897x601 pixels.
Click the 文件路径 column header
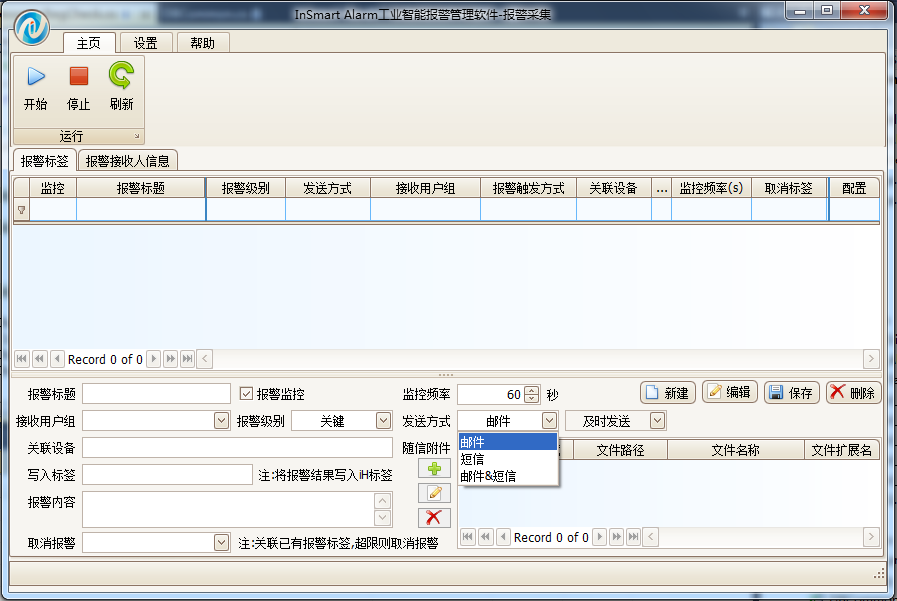pyautogui.click(x=621, y=450)
